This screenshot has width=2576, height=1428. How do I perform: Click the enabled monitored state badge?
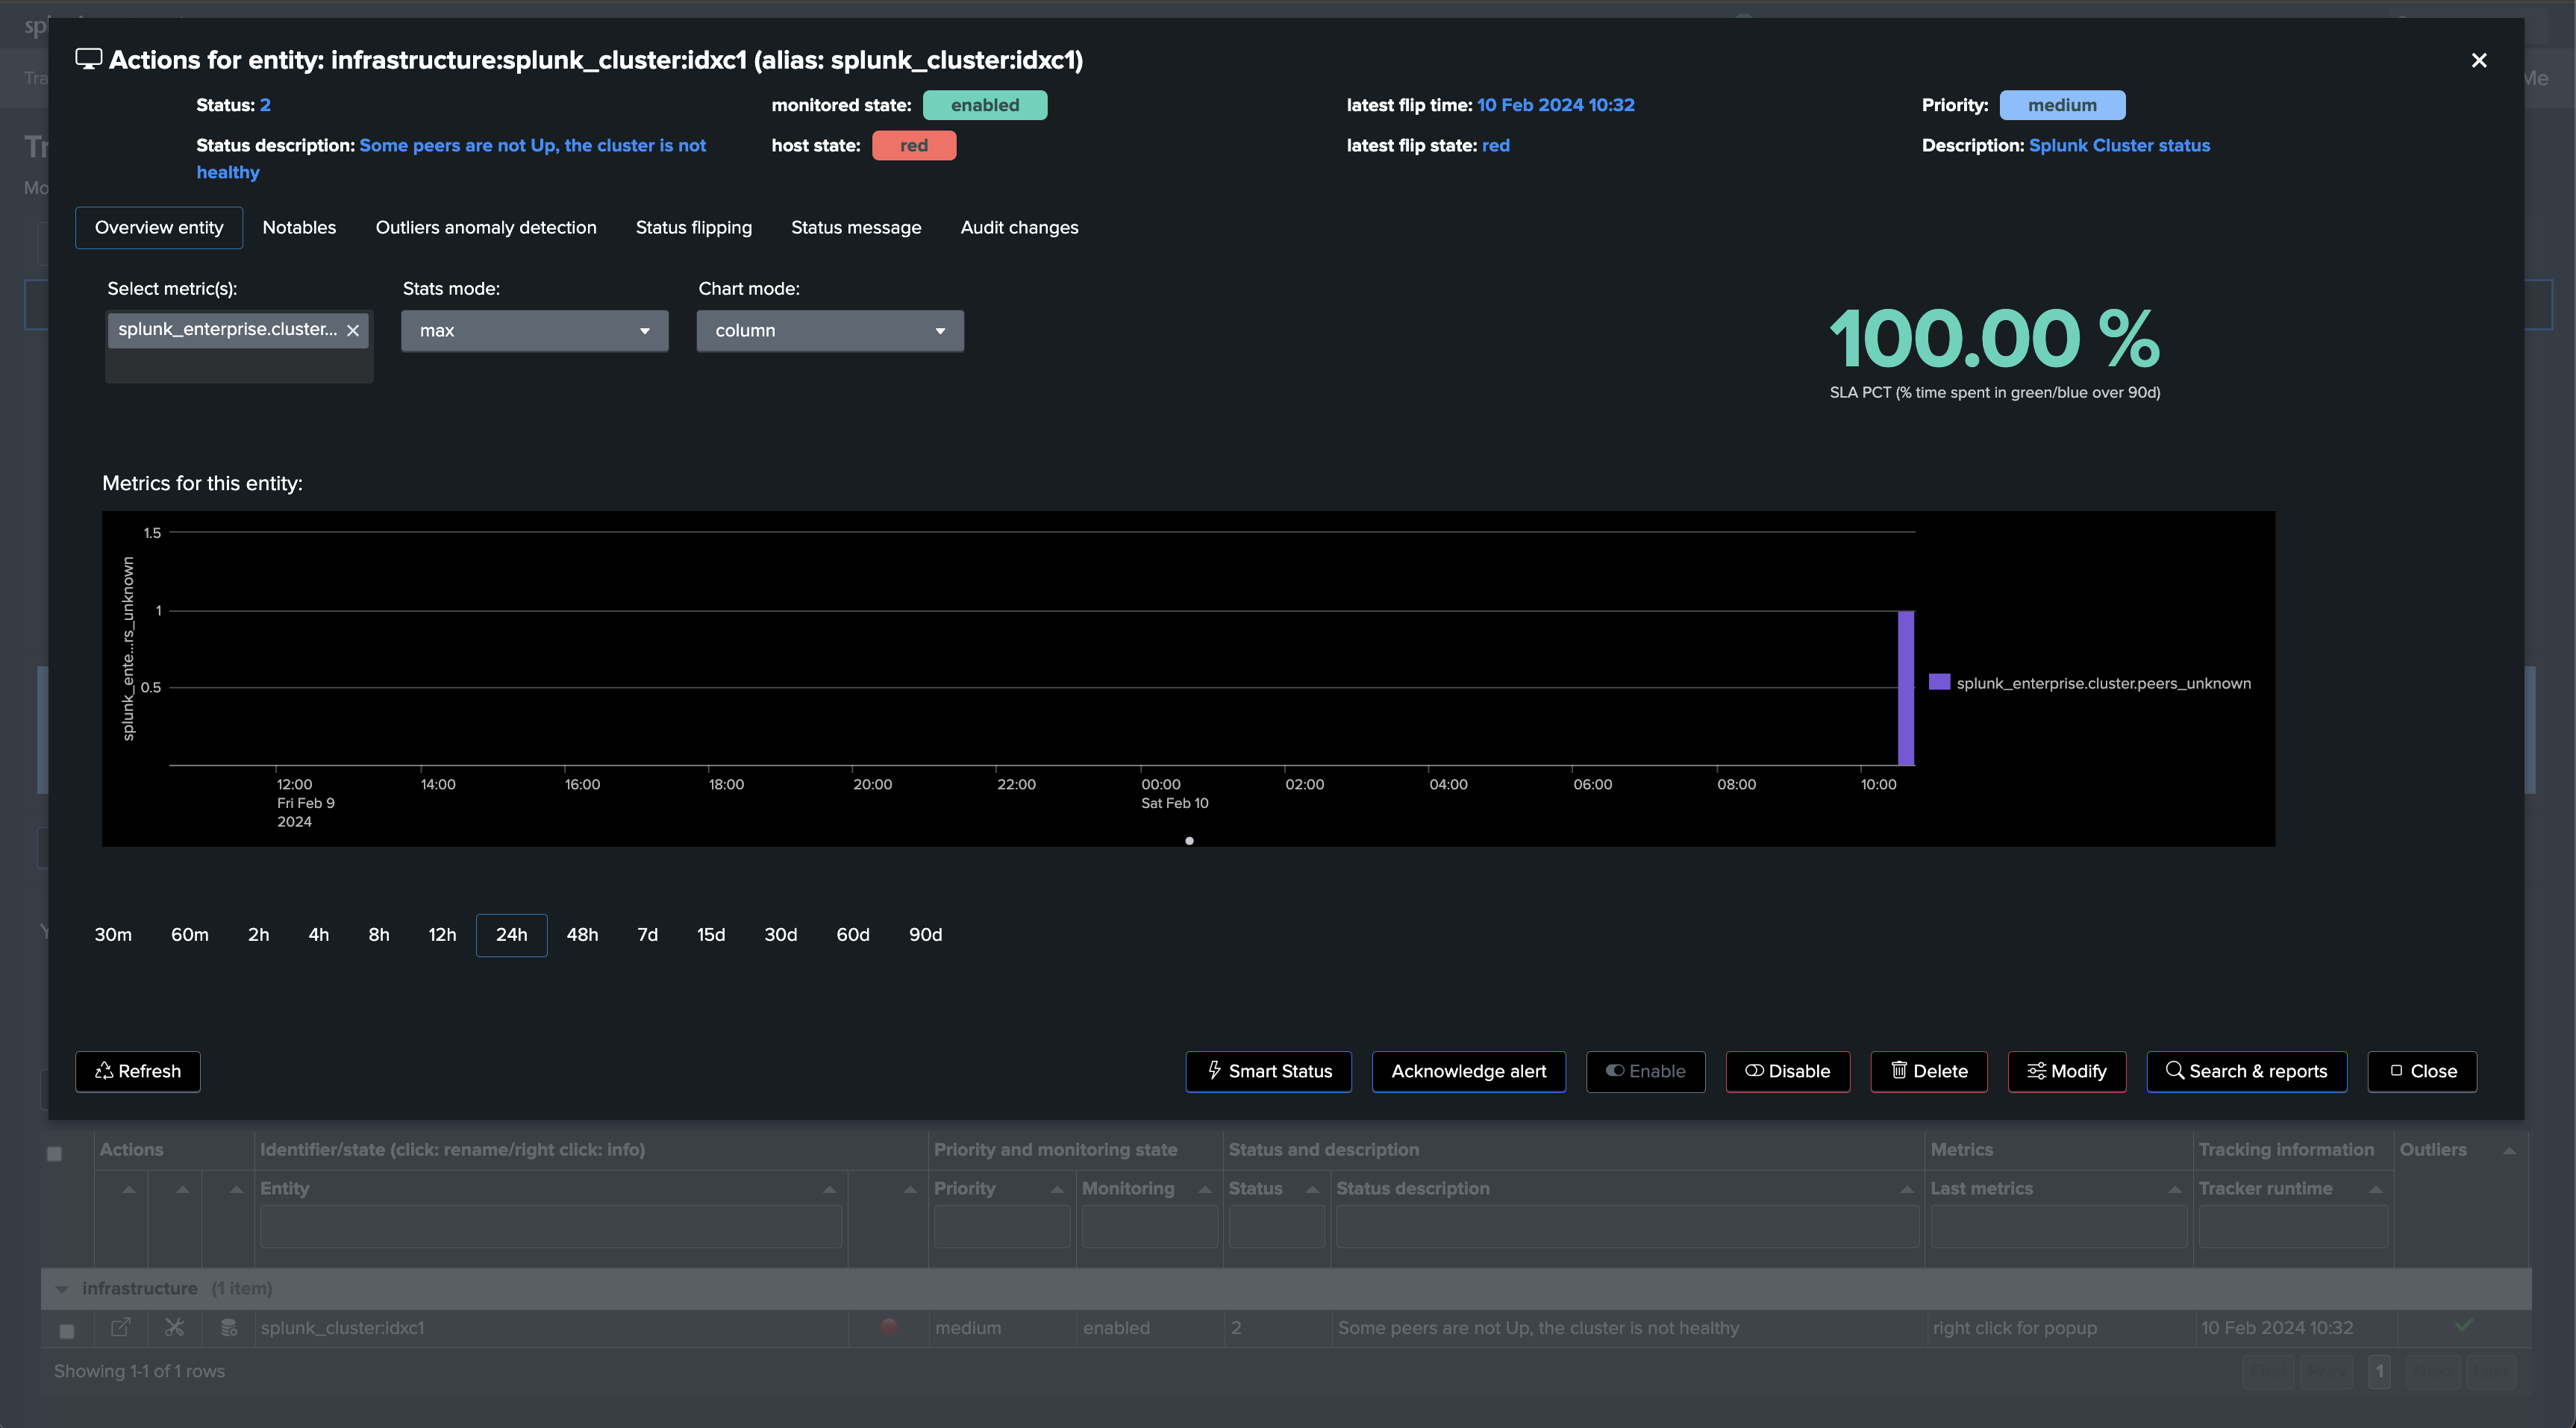tap(985, 105)
